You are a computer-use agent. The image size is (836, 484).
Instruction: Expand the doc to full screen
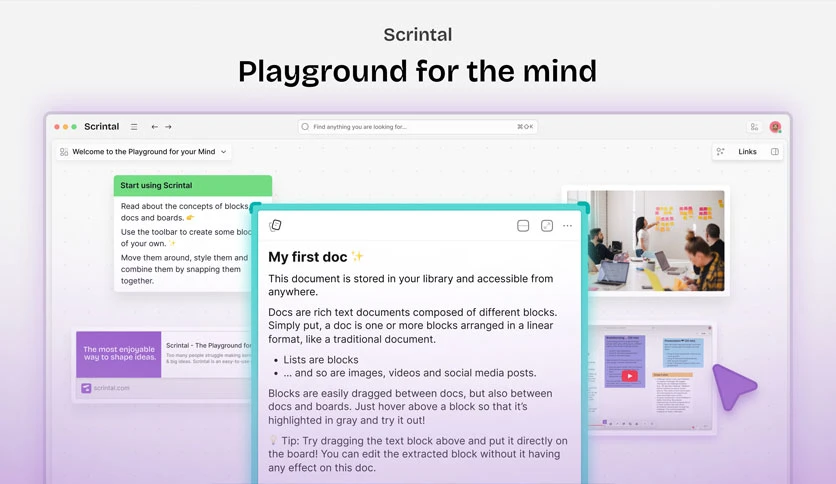point(546,226)
